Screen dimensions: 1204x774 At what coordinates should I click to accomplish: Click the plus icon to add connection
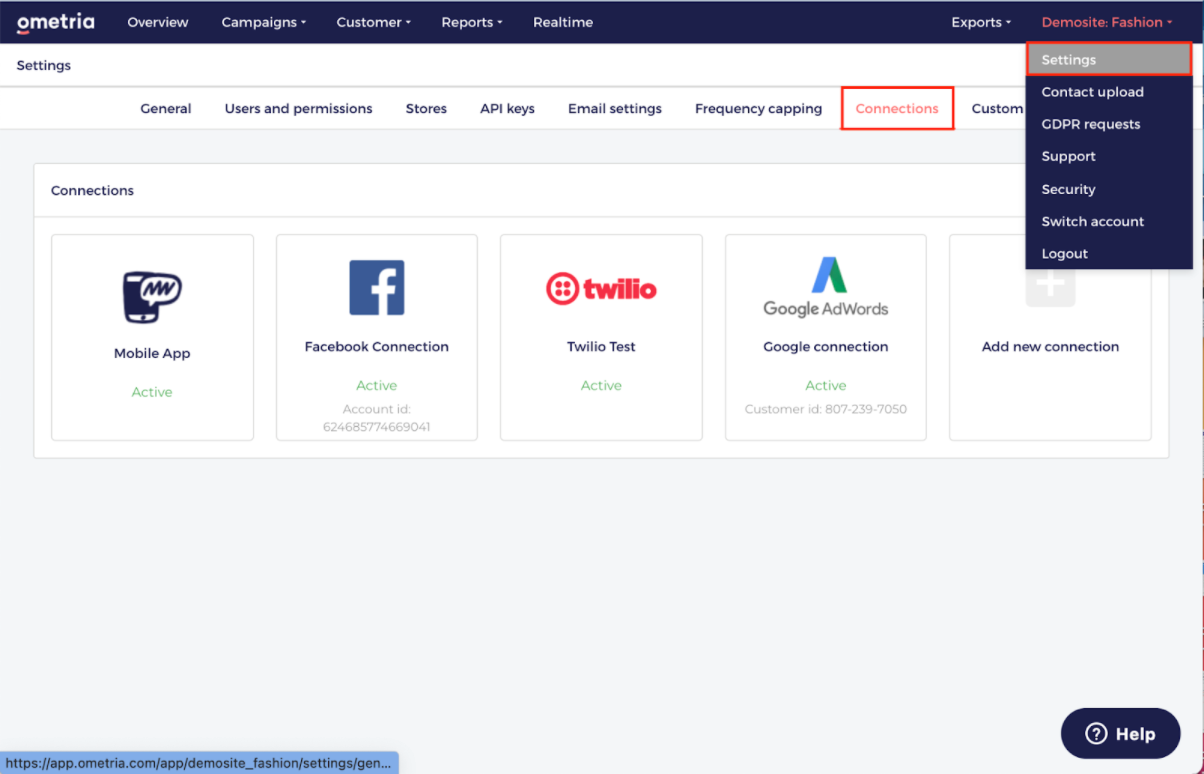pos(1050,284)
